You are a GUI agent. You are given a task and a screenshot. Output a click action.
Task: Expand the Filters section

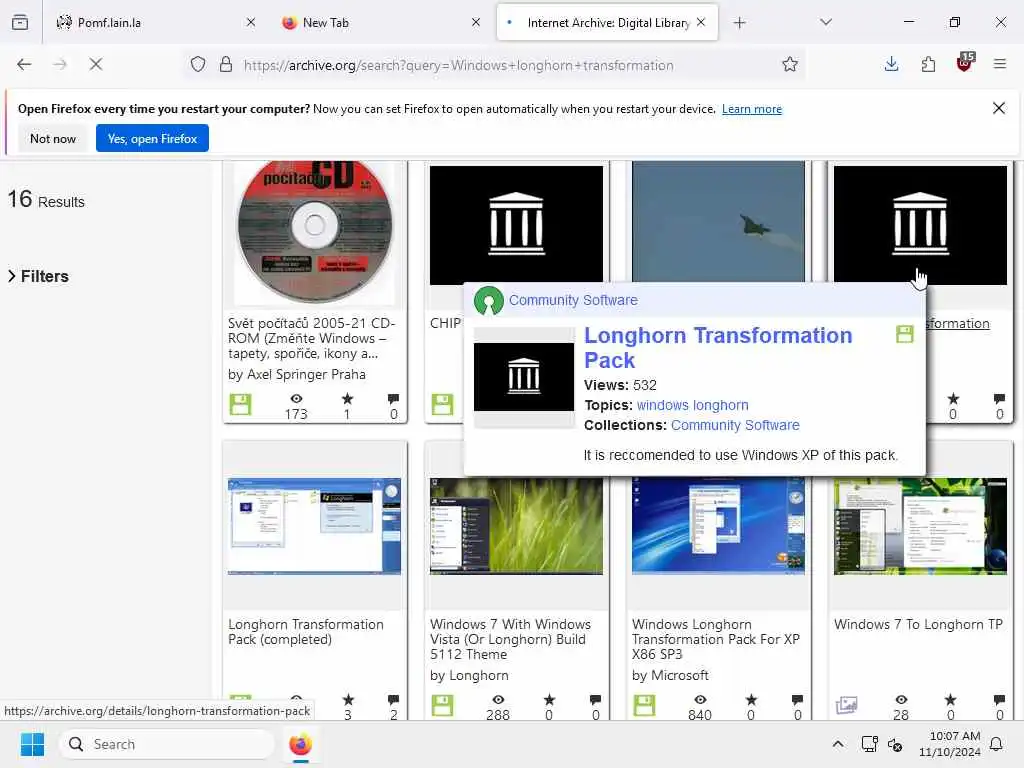38,276
